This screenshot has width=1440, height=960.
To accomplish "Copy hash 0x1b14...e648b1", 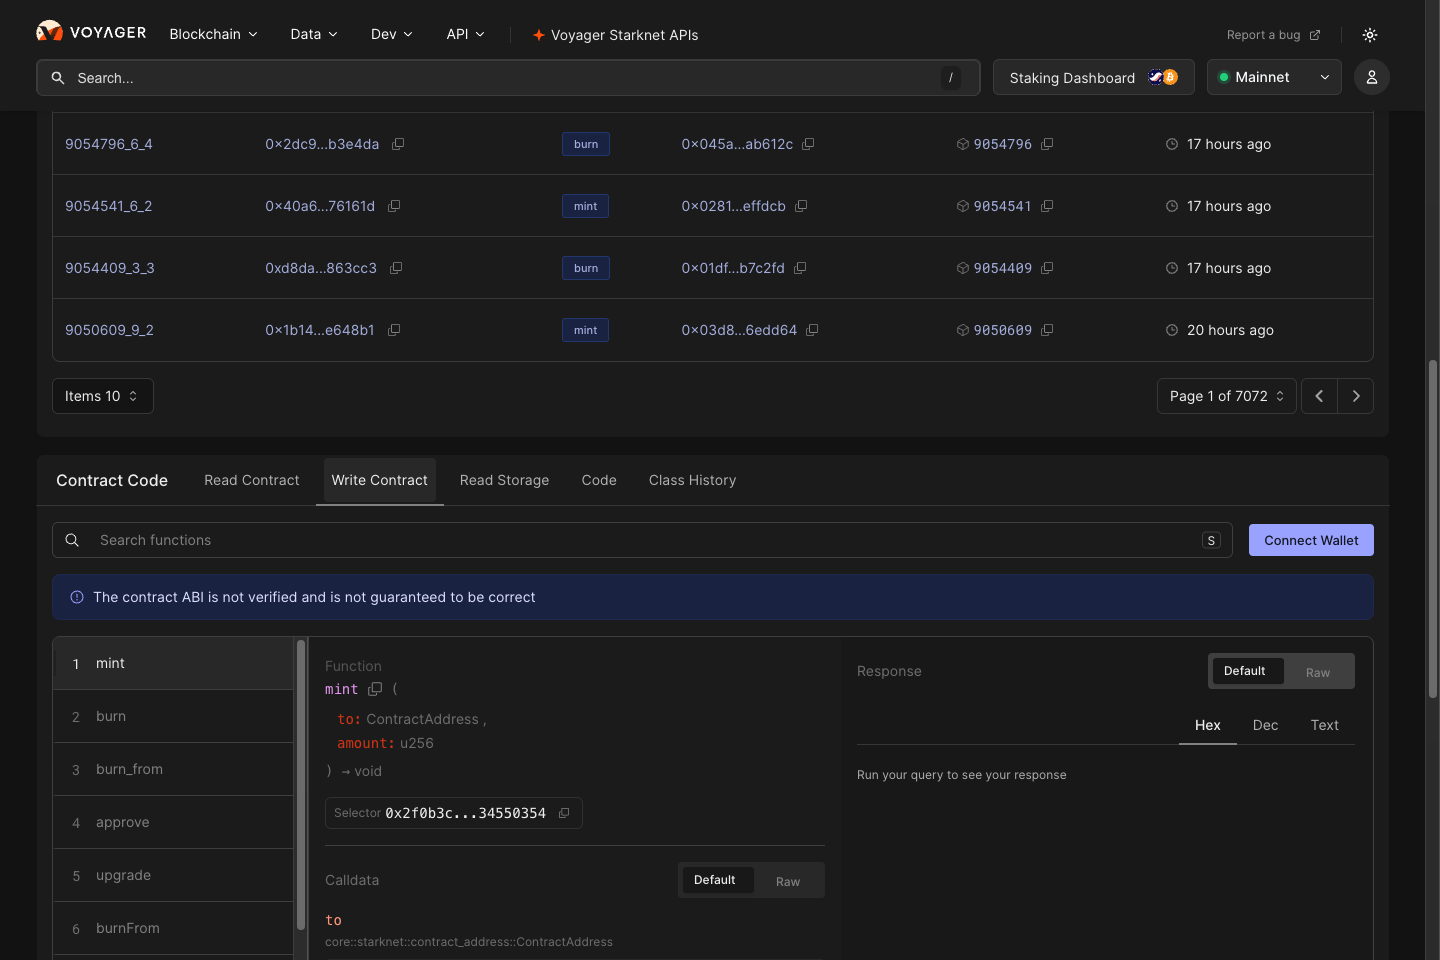I will [394, 330].
